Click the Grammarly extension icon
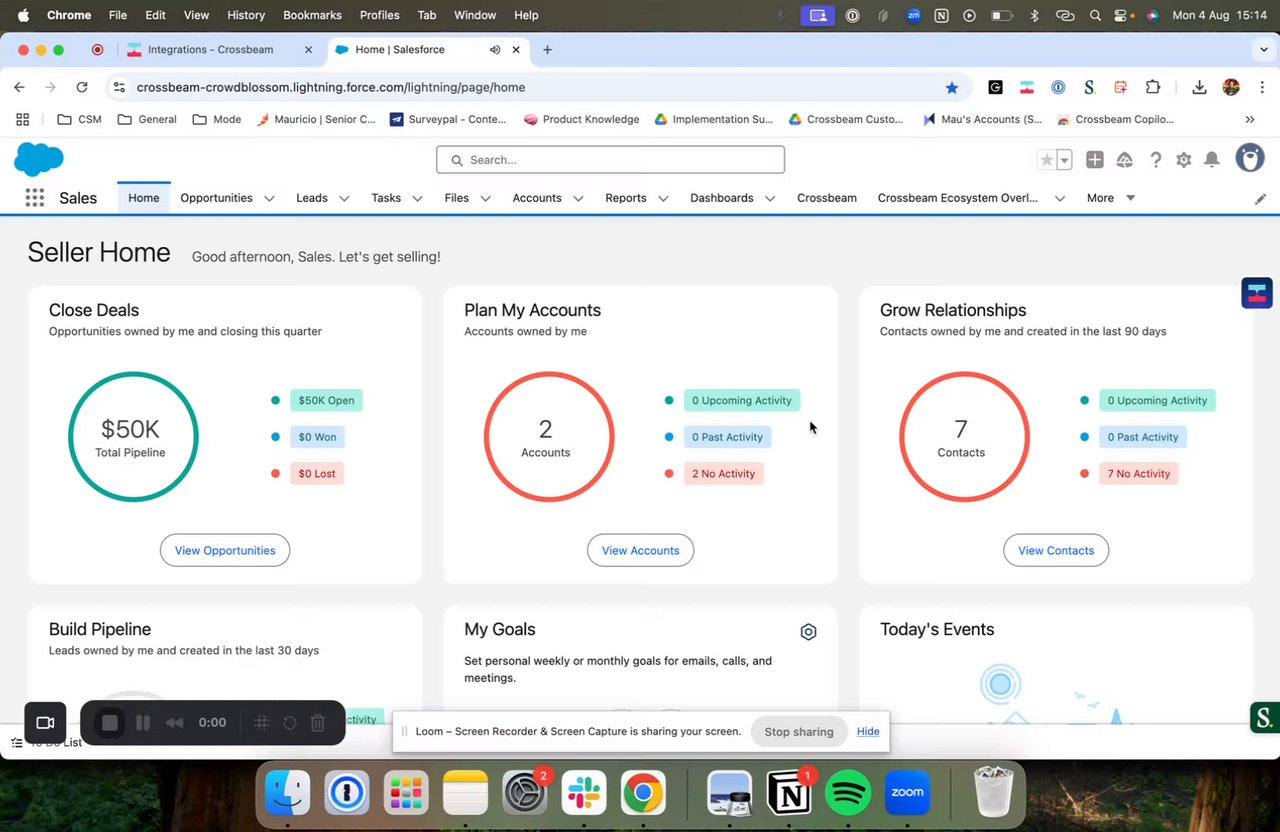 click(x=995, y=87)
